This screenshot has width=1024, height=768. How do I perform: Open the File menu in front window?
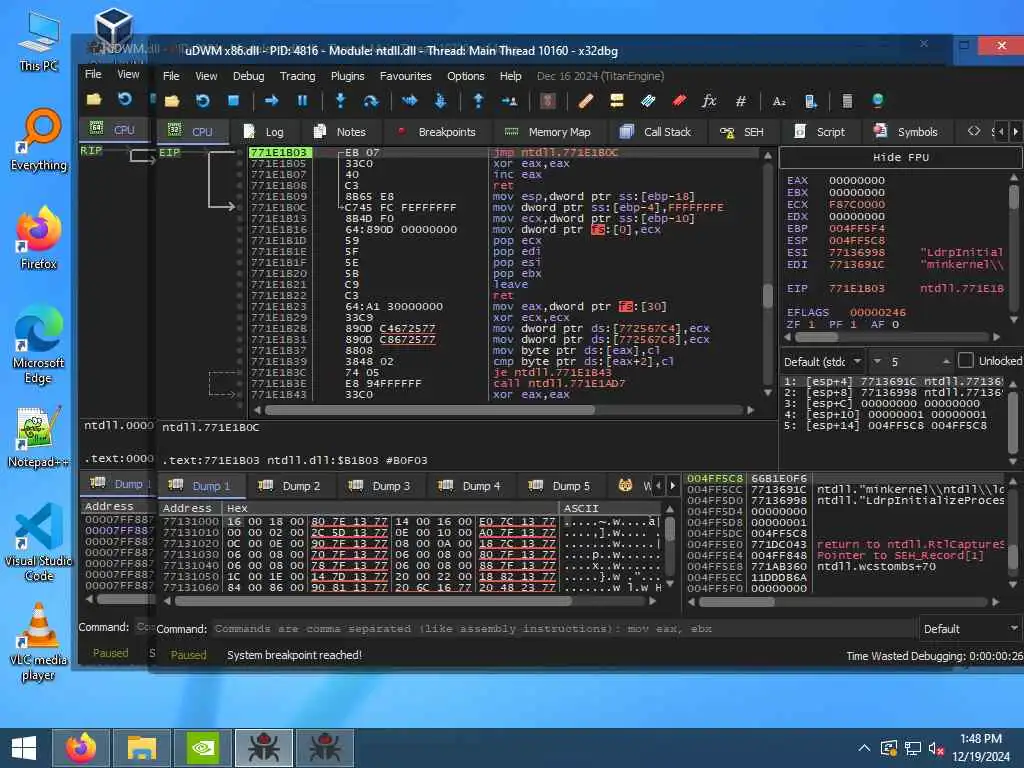pyautogui.click(x=171, y=76)
